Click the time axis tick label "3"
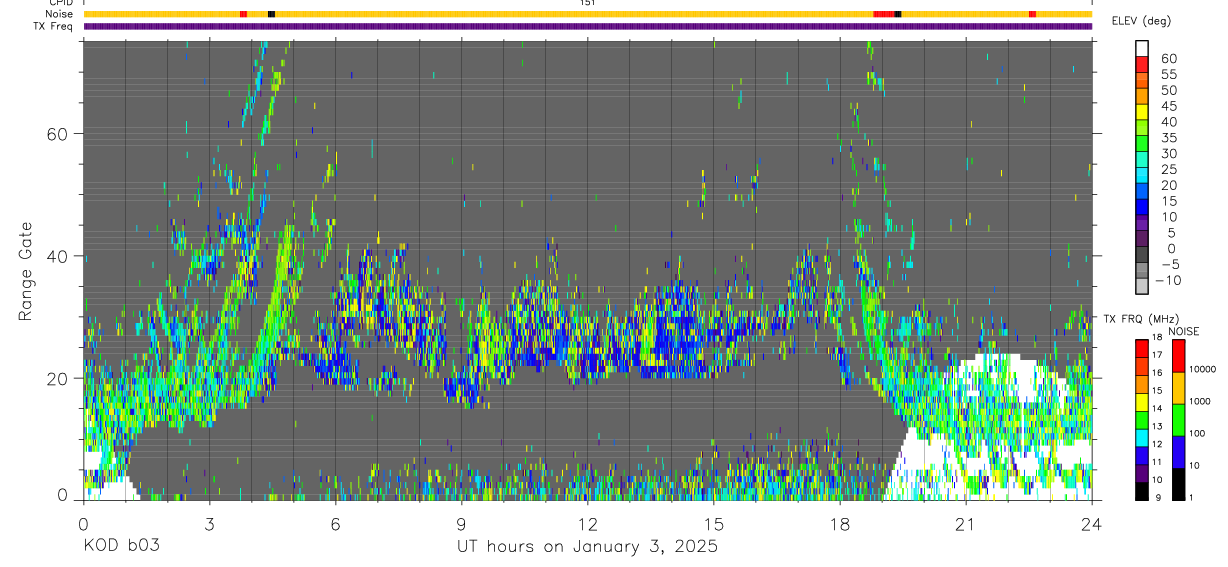 209,525
